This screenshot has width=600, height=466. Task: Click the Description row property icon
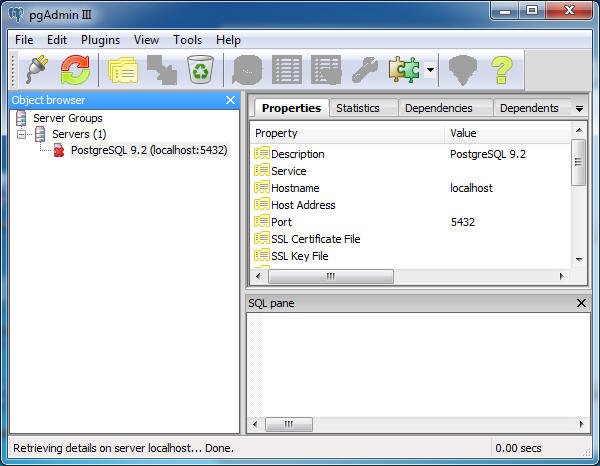click(262, 153)
